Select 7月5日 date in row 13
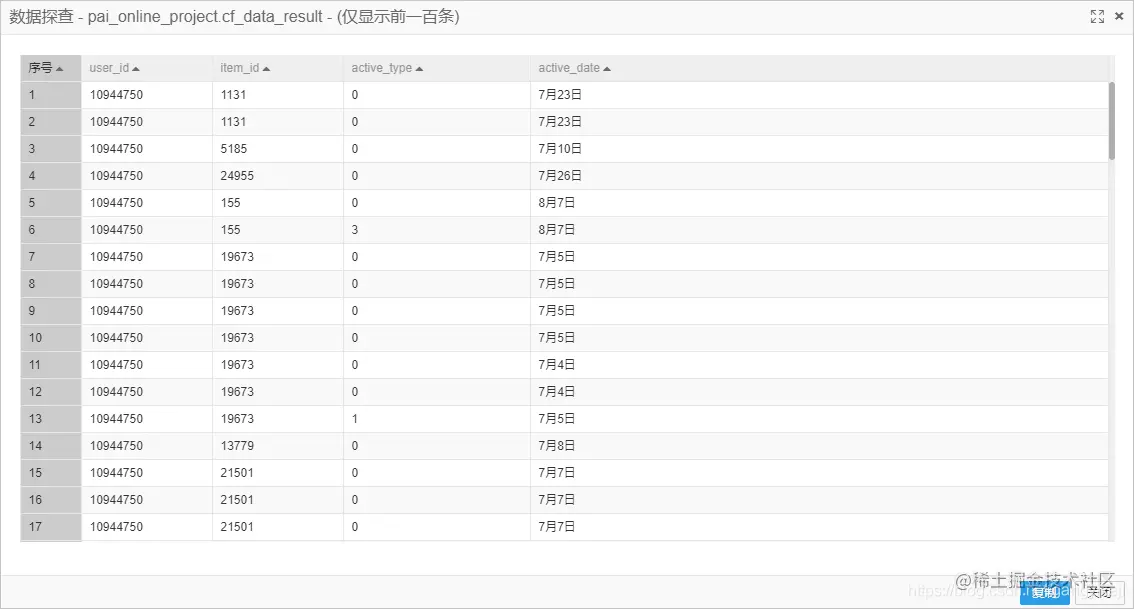Viewport: 1134px width, 609px height. (819, 419)
